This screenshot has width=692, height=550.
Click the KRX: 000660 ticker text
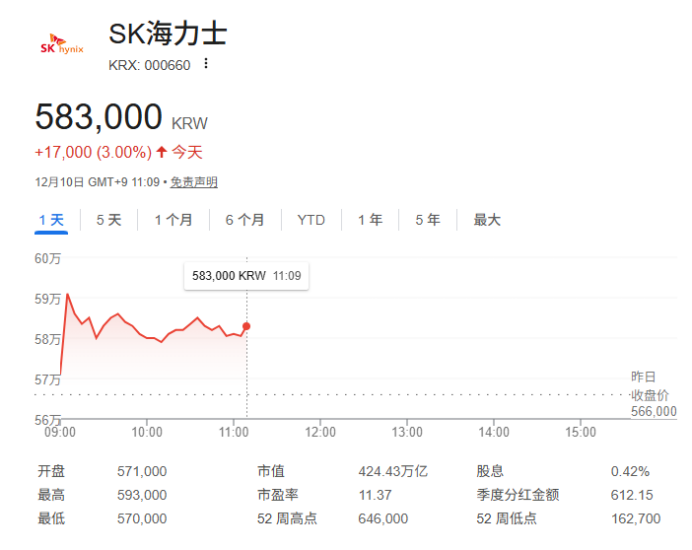point(149,65)
